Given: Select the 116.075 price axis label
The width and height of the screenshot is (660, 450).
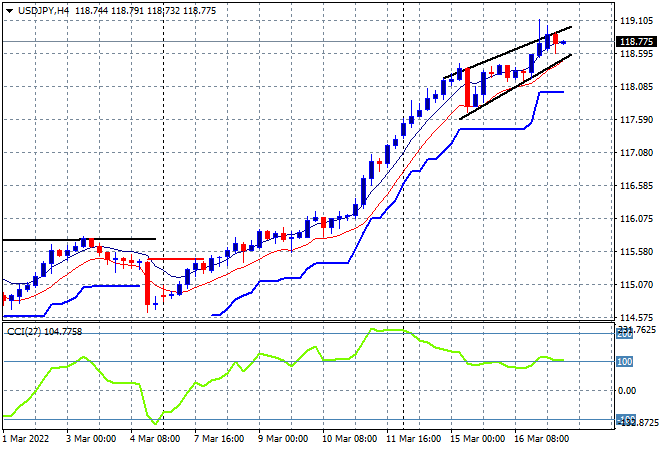Looking at the screenshot, I should coord(637,218).
